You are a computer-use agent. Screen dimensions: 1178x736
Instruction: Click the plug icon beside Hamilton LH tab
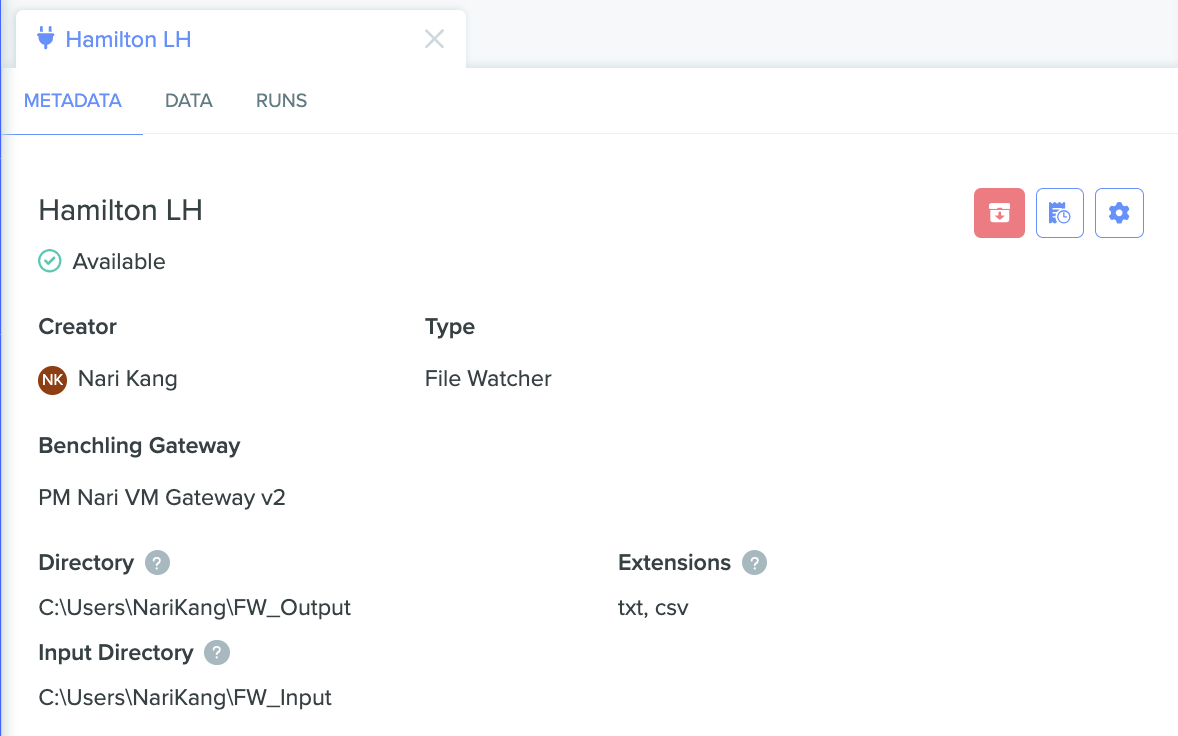click(46, 38)
